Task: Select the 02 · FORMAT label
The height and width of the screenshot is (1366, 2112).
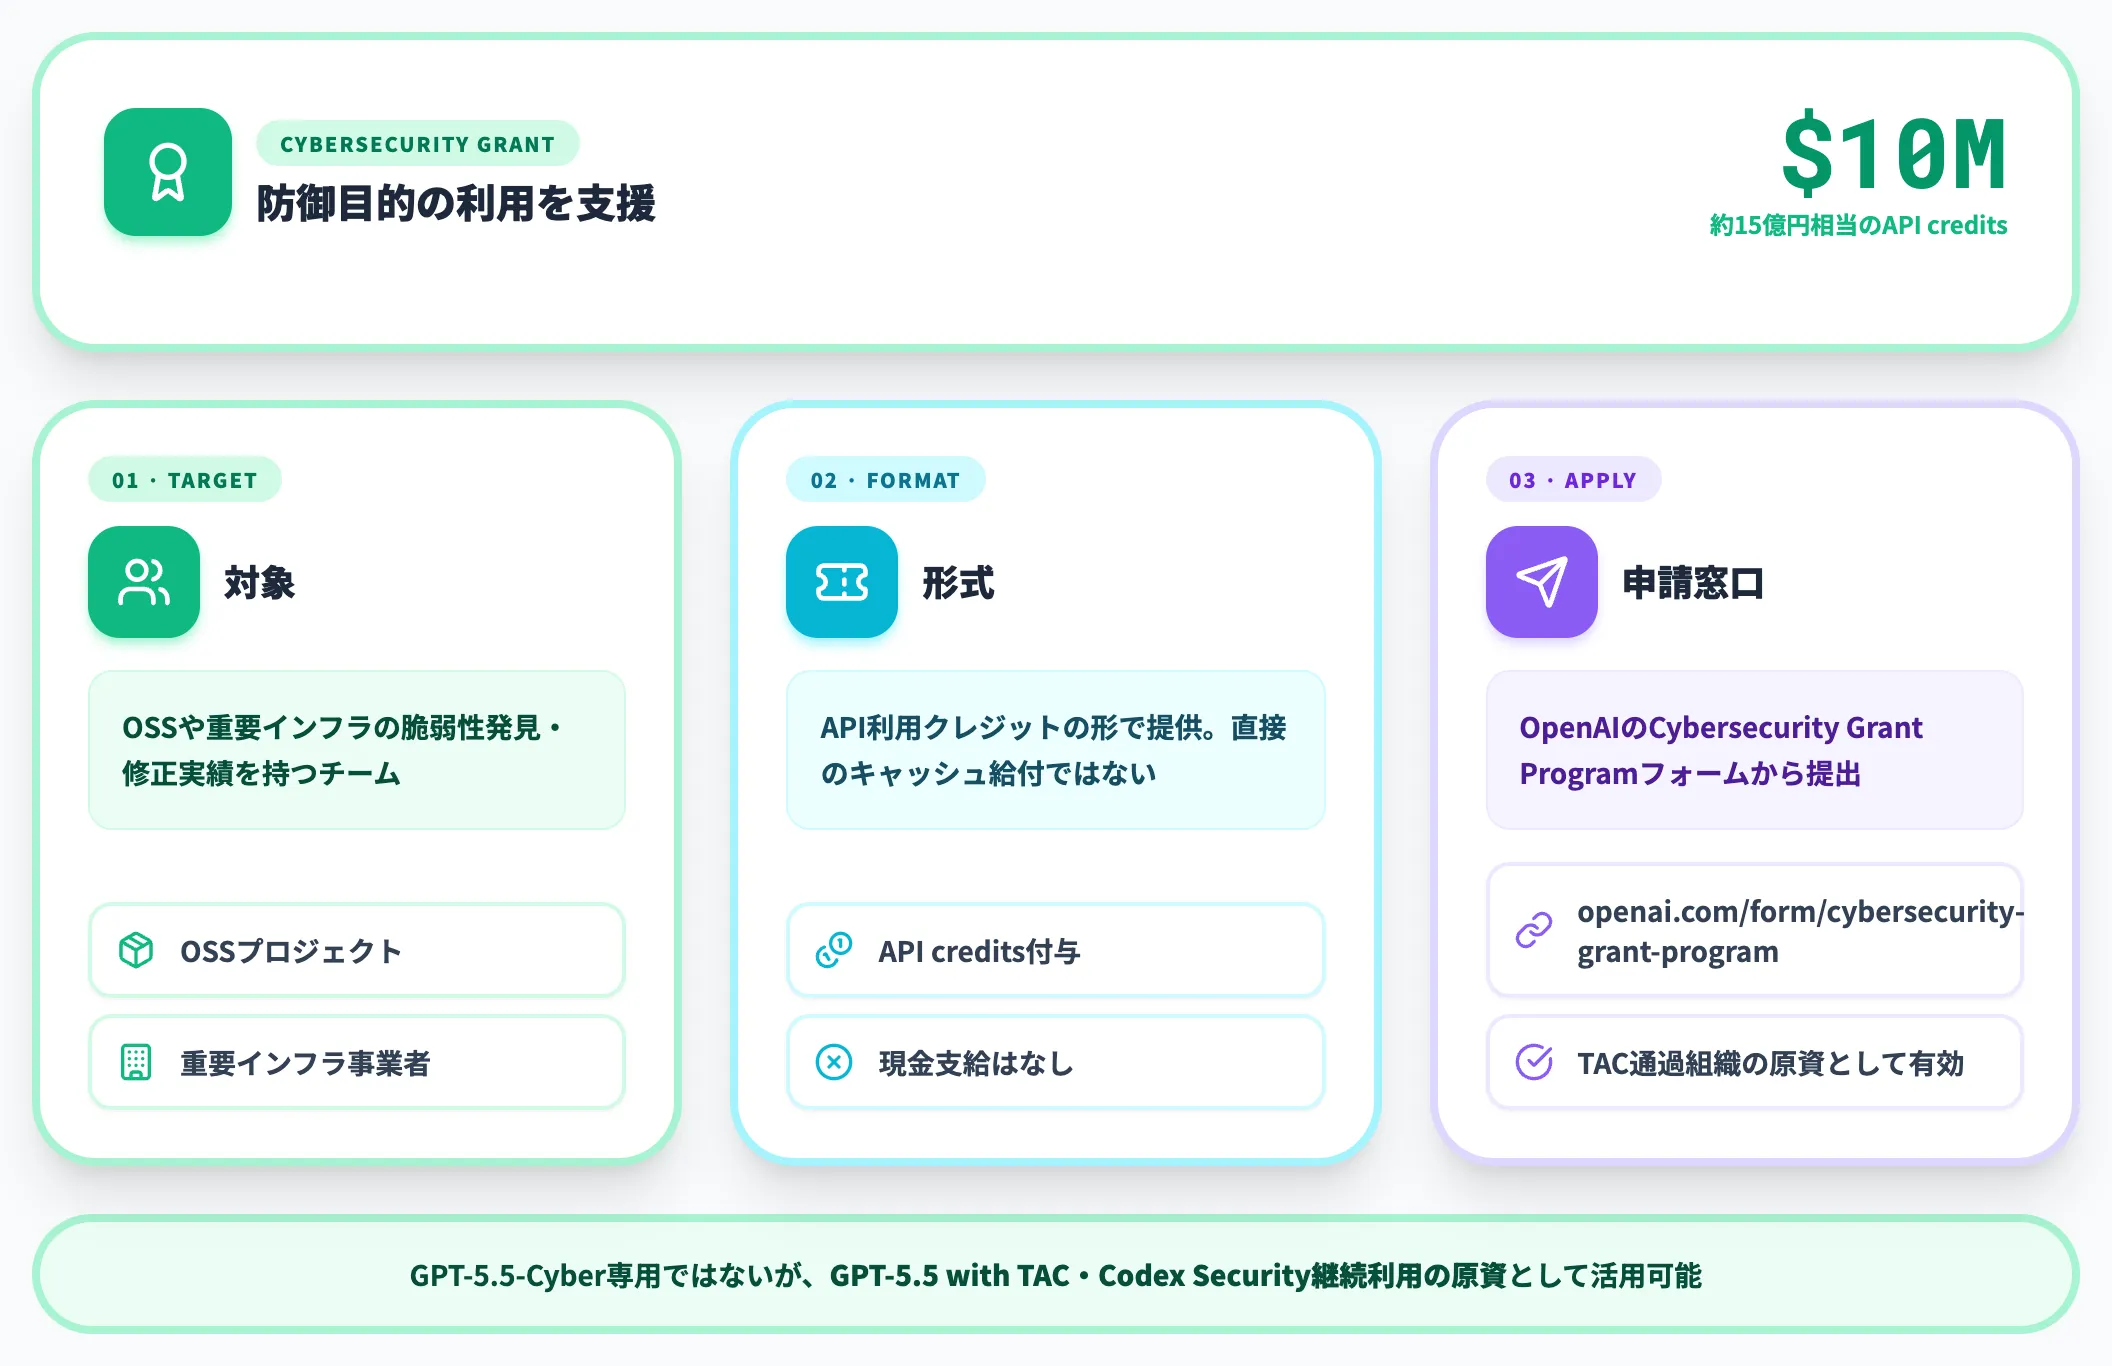Action: [886, 480]
